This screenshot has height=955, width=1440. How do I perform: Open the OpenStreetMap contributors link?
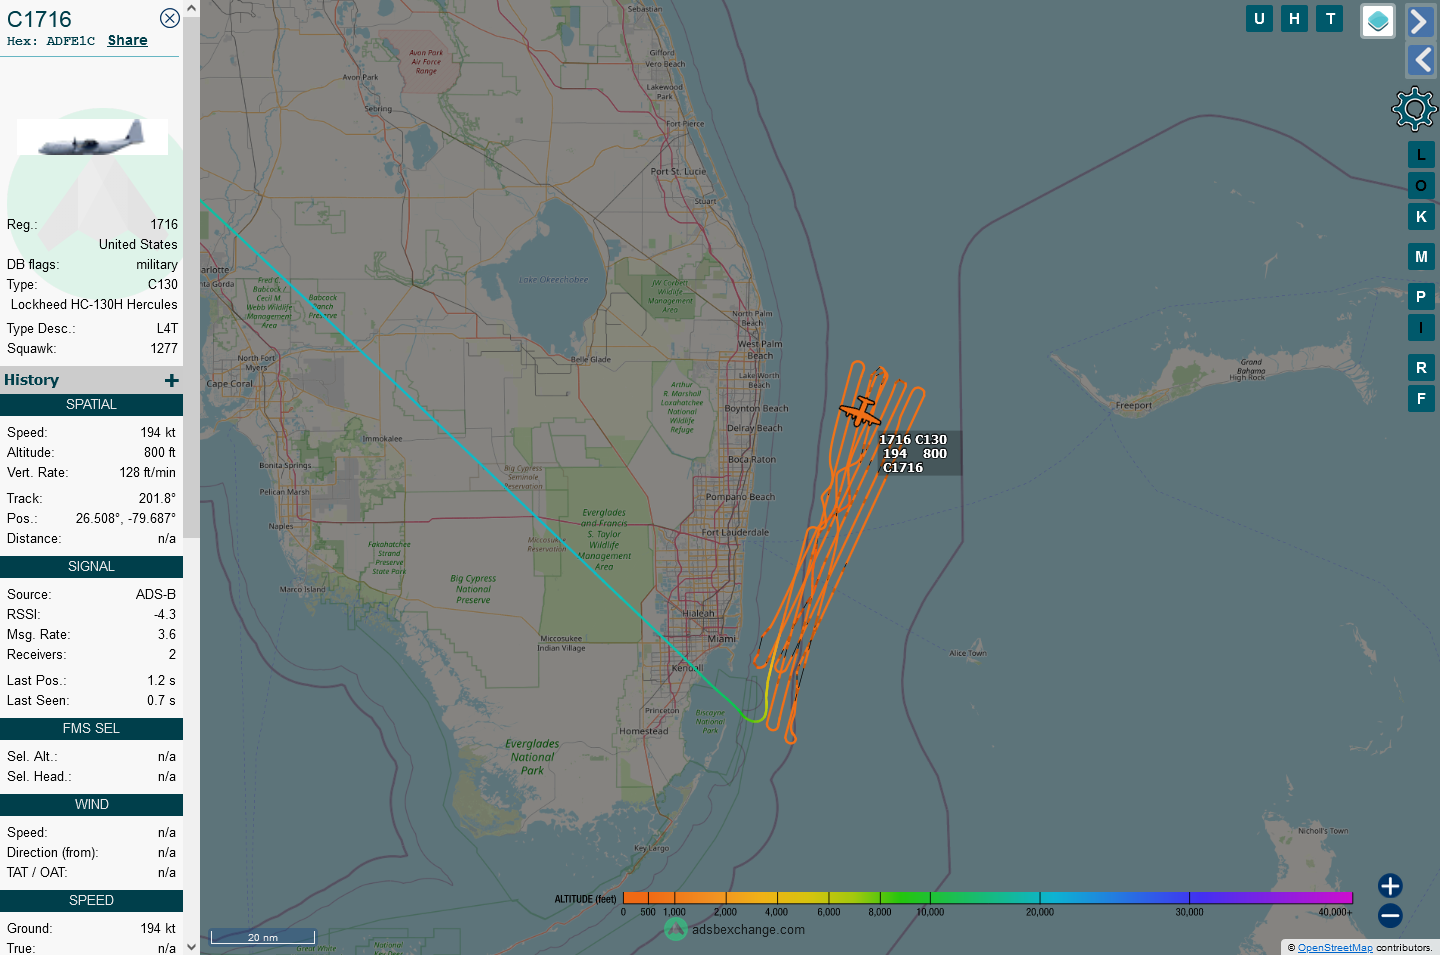pos(1335,948)
